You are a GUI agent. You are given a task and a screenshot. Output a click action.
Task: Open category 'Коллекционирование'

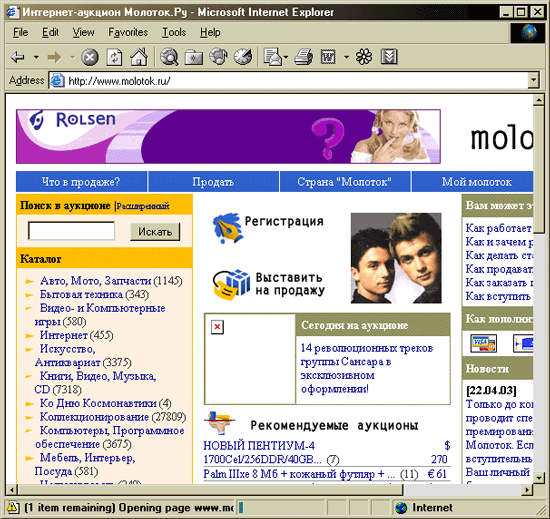[94, 417]
